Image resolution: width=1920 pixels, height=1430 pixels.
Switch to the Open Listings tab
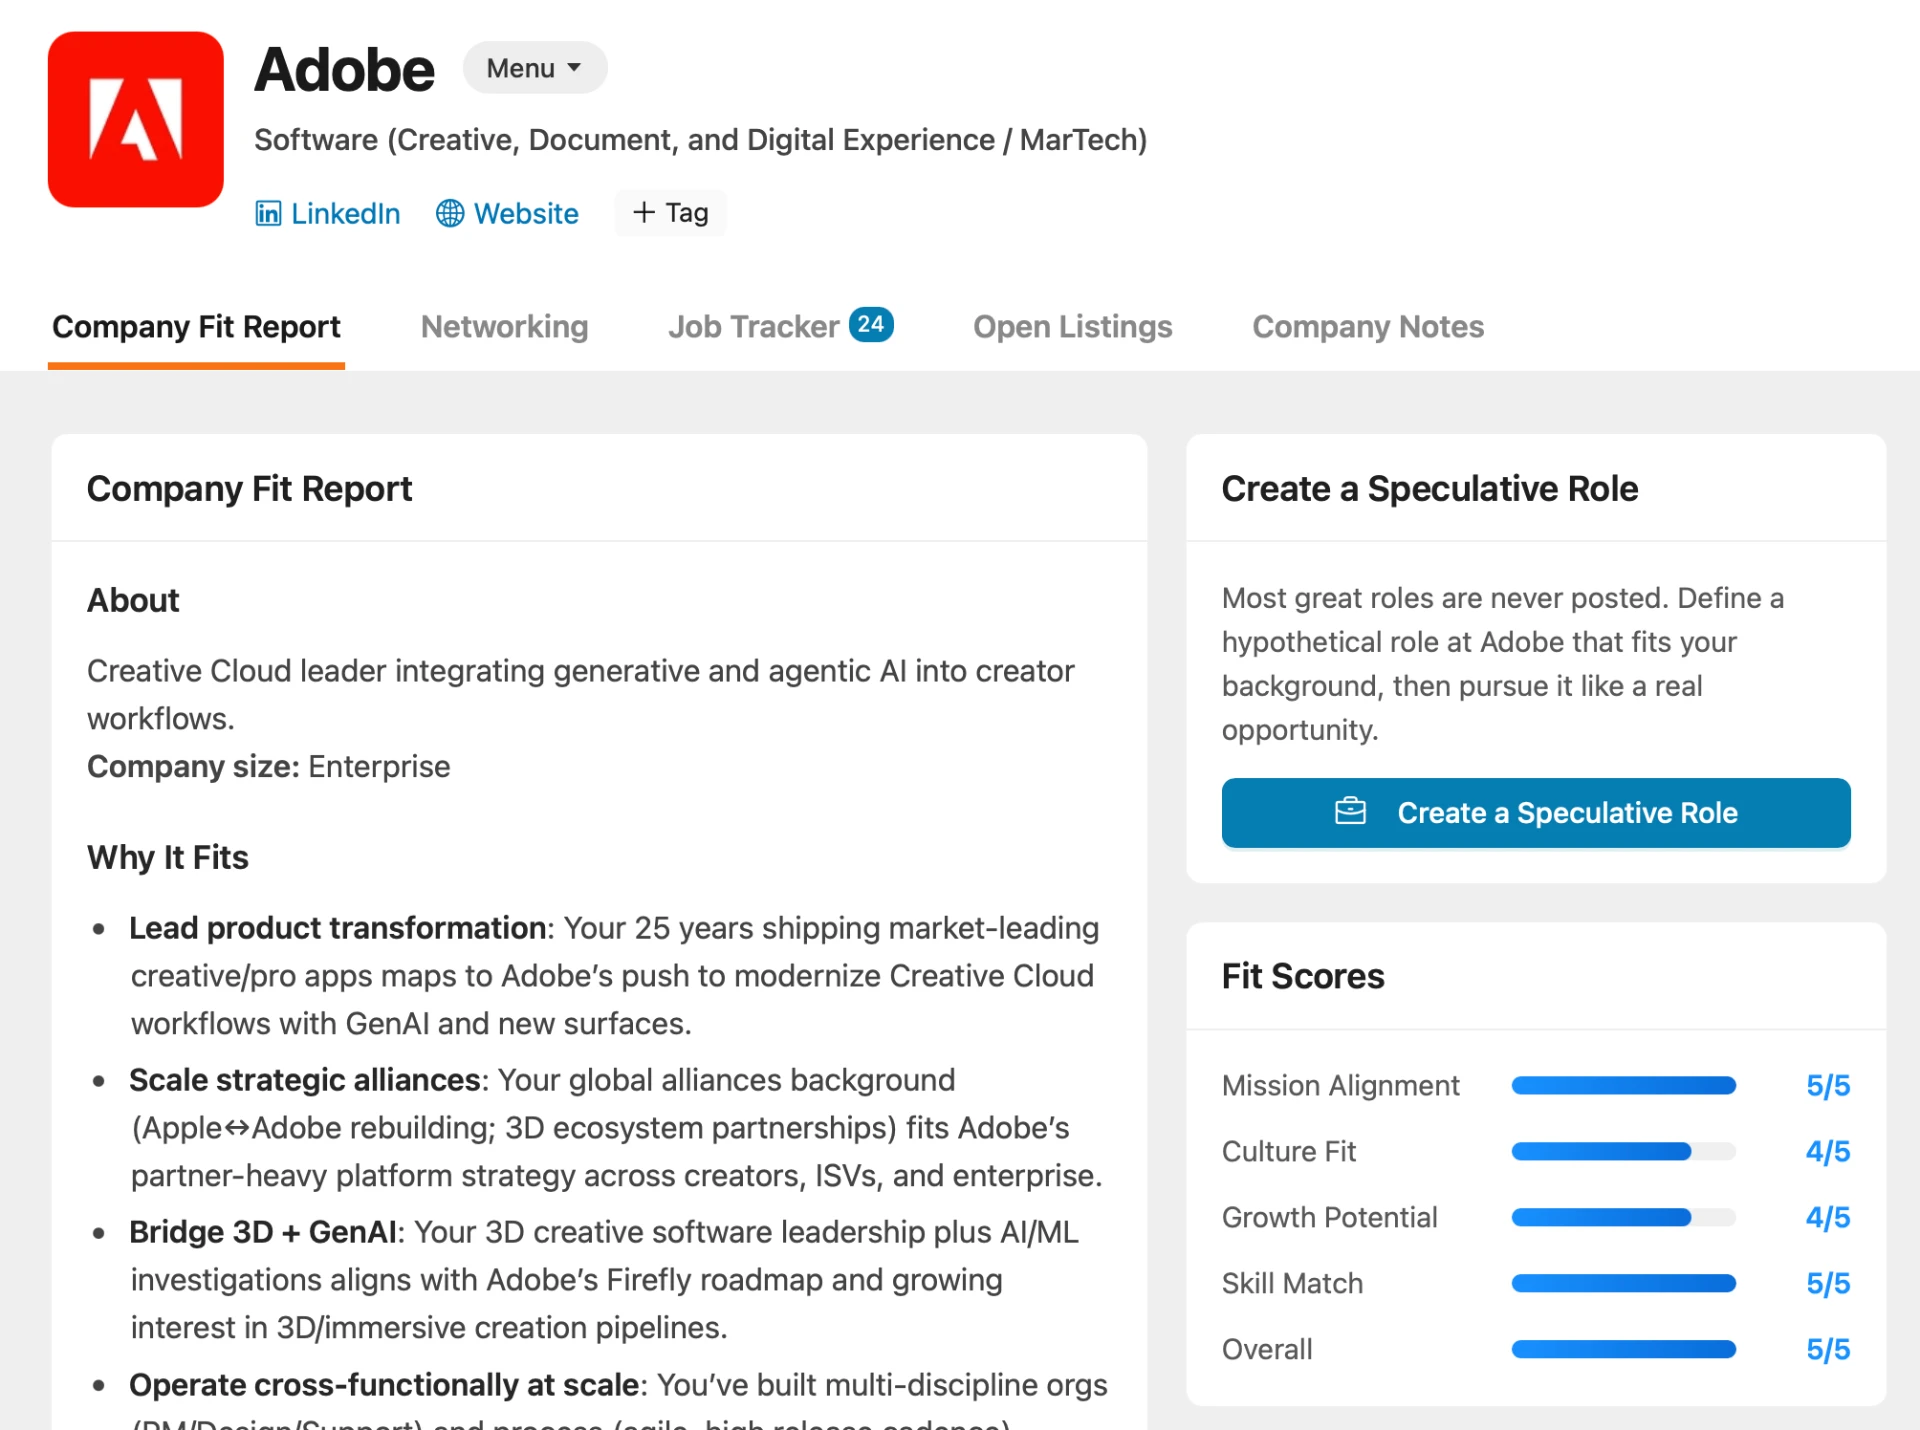(1072, 327)
